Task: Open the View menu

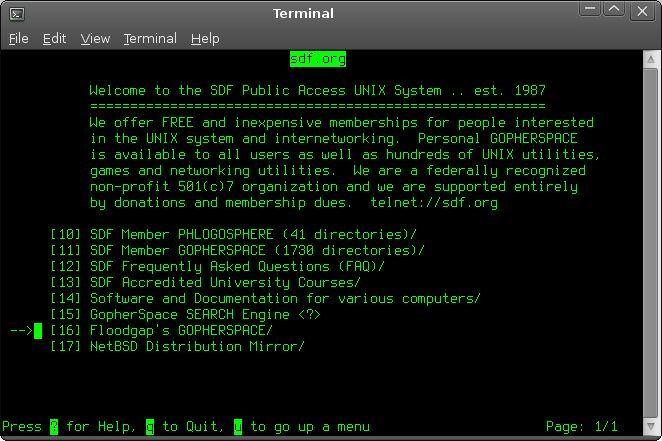Action: pos(95,39)
